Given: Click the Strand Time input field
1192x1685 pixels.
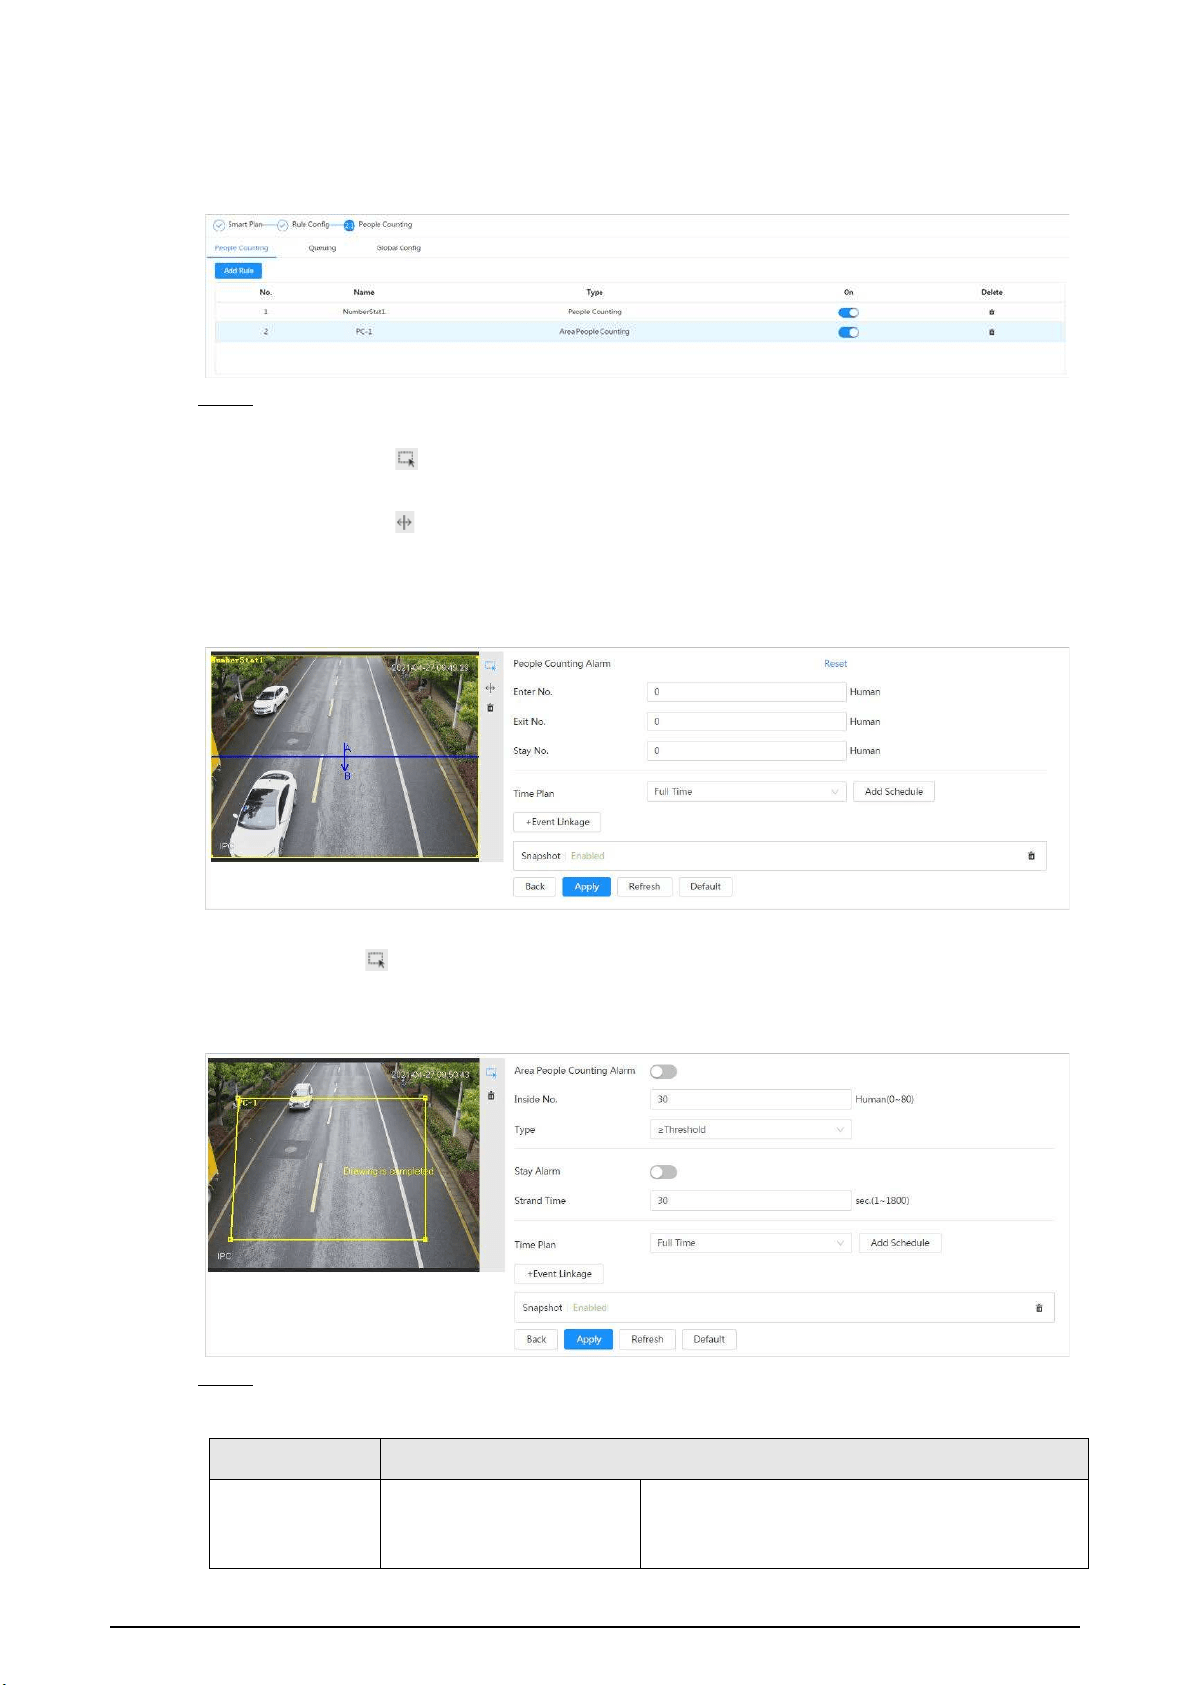Looking at the screenshot, I should point(750,1201).
